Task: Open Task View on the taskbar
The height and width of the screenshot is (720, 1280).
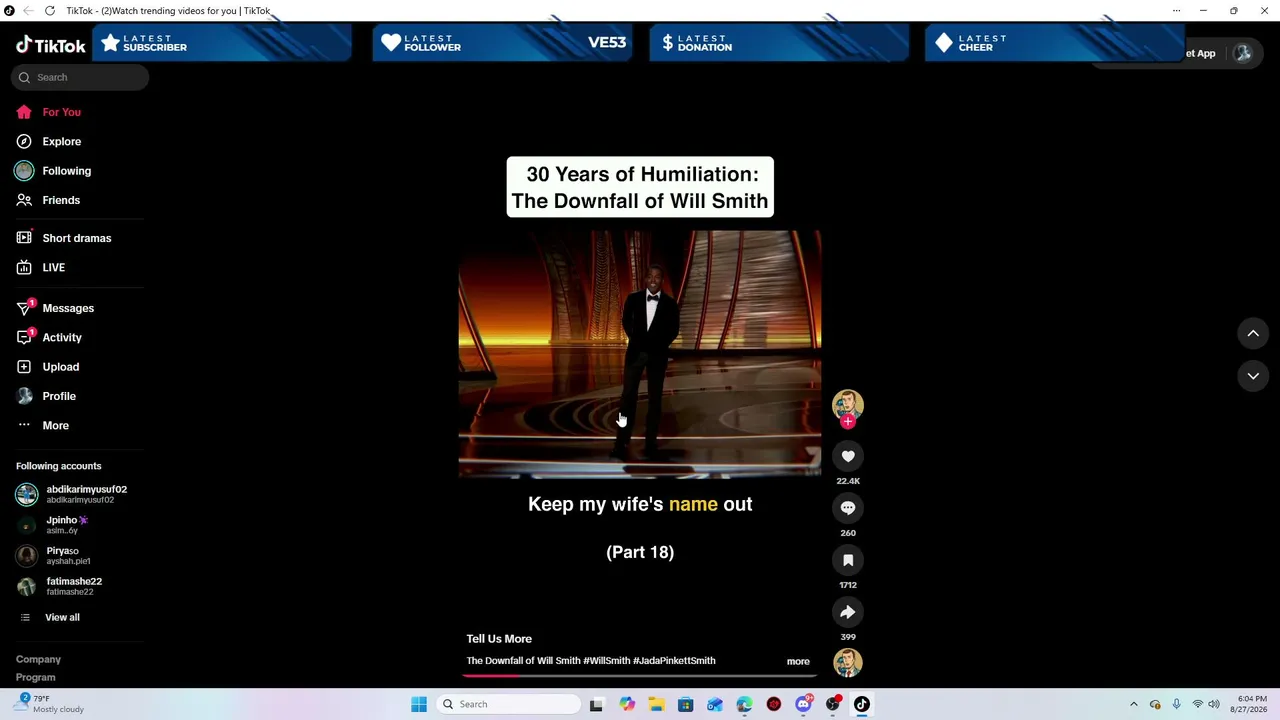Action: (x=596, y=704)
